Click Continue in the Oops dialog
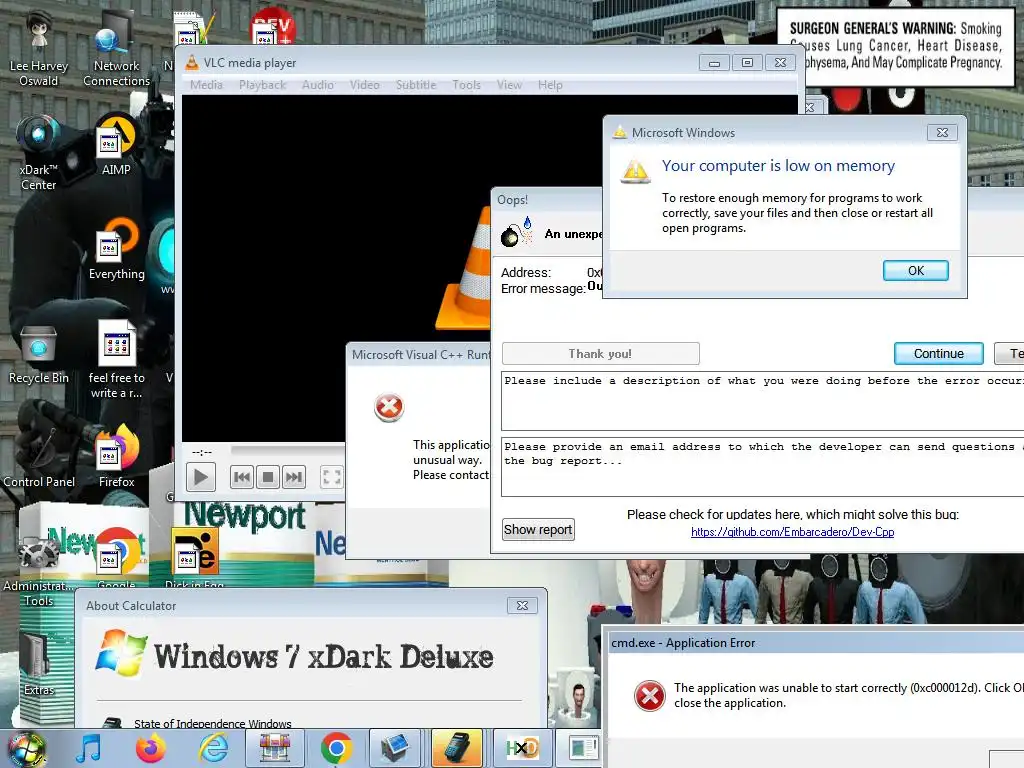 (938, 353)
